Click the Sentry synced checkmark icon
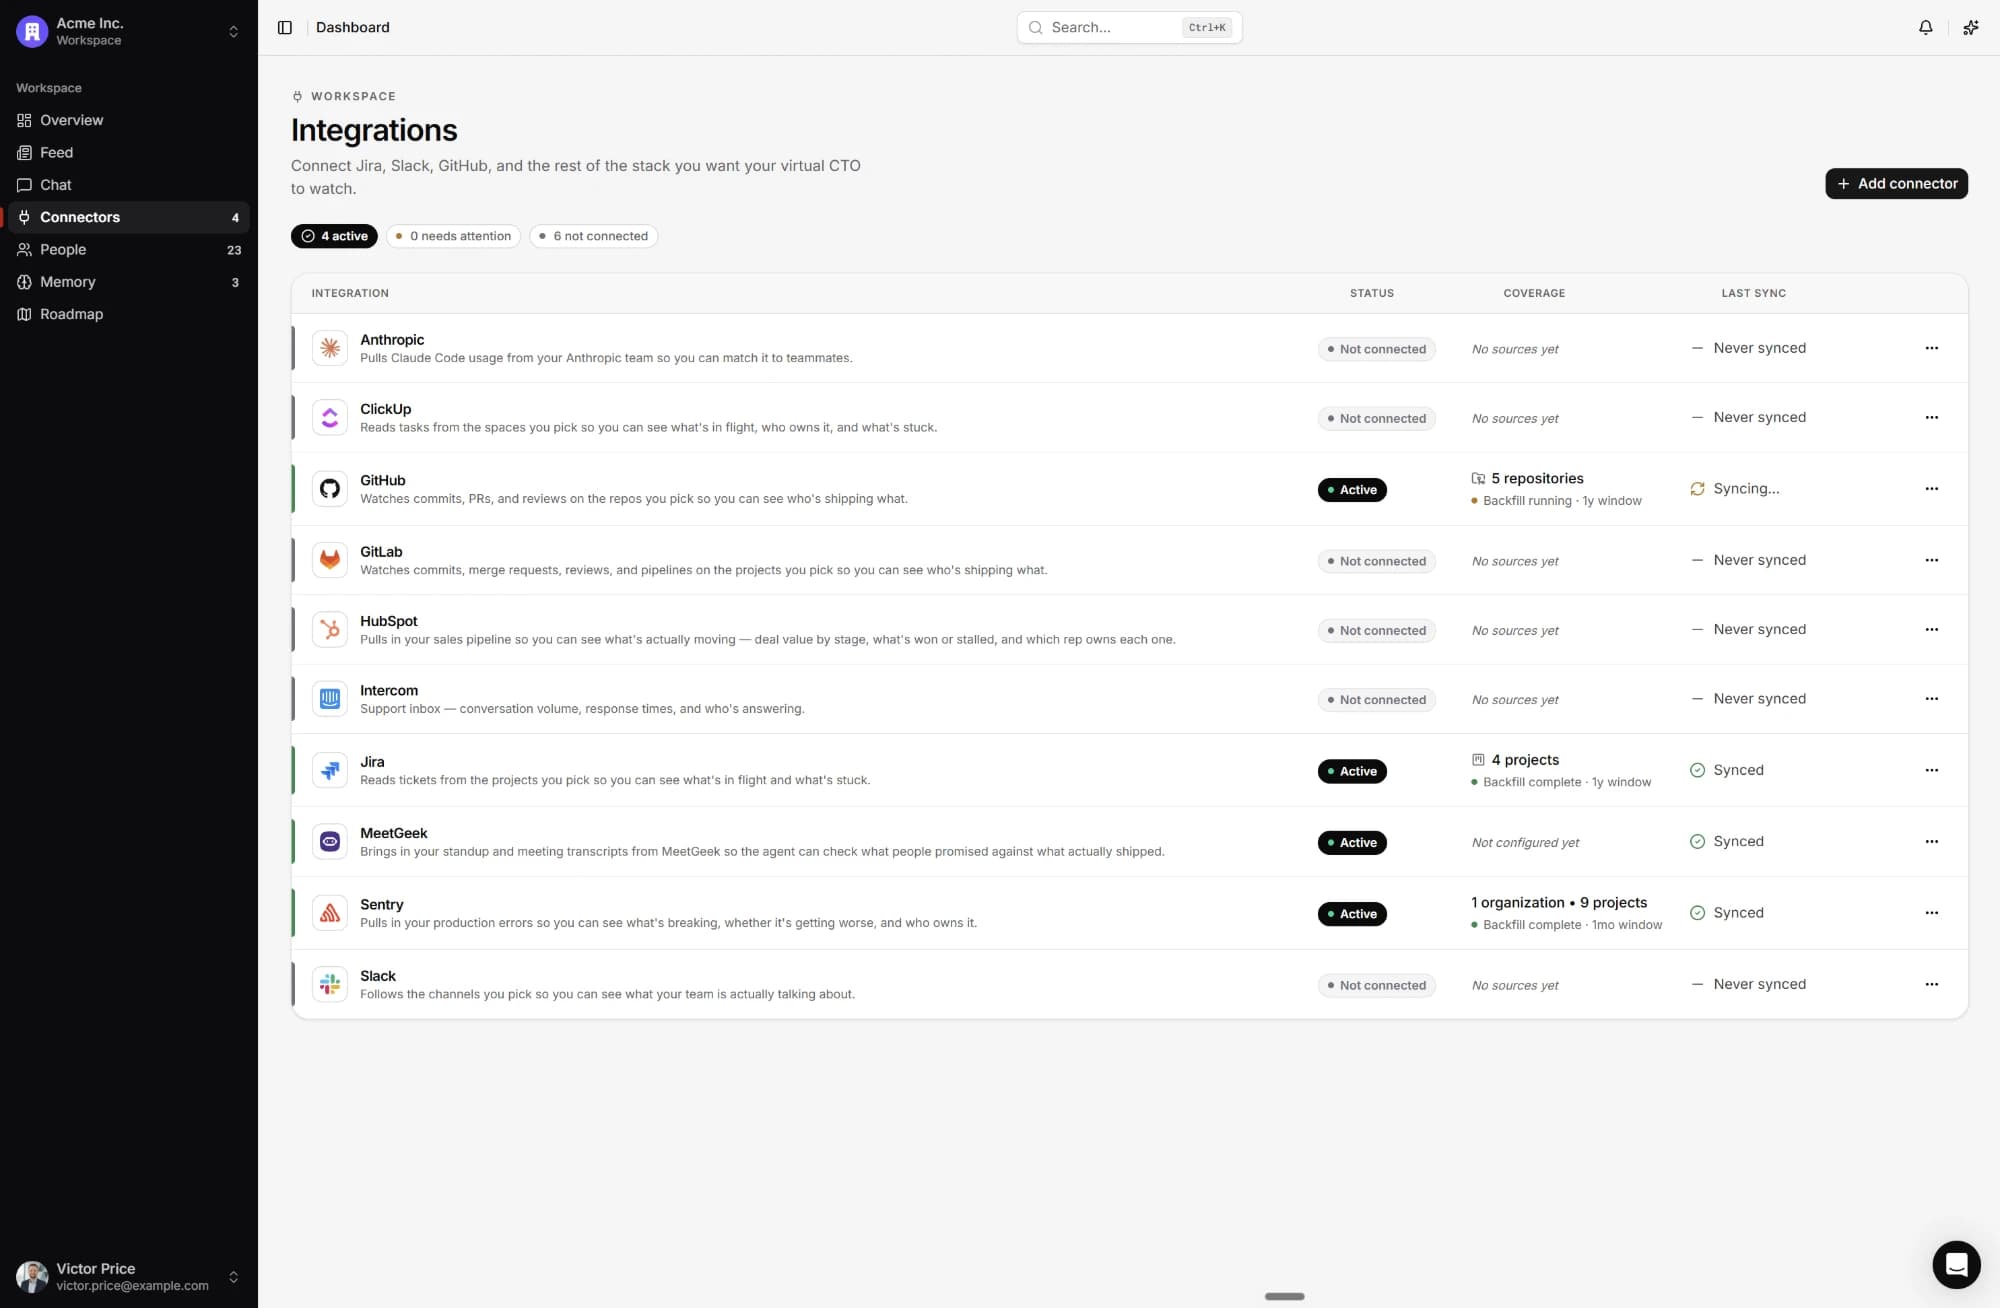Screen dimensions: 2000x1308 coord(1697,913)
